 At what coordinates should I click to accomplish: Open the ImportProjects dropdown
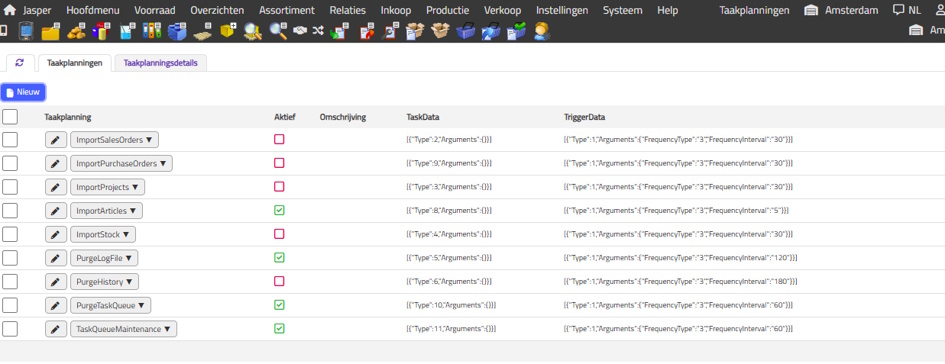107,187
